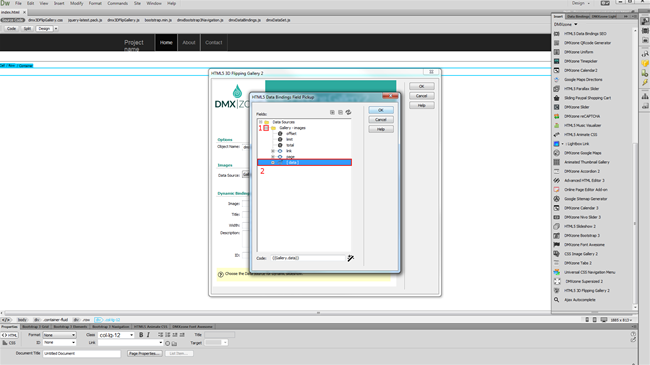Click OK in the Field Pickup dialog

pos(381,110)
